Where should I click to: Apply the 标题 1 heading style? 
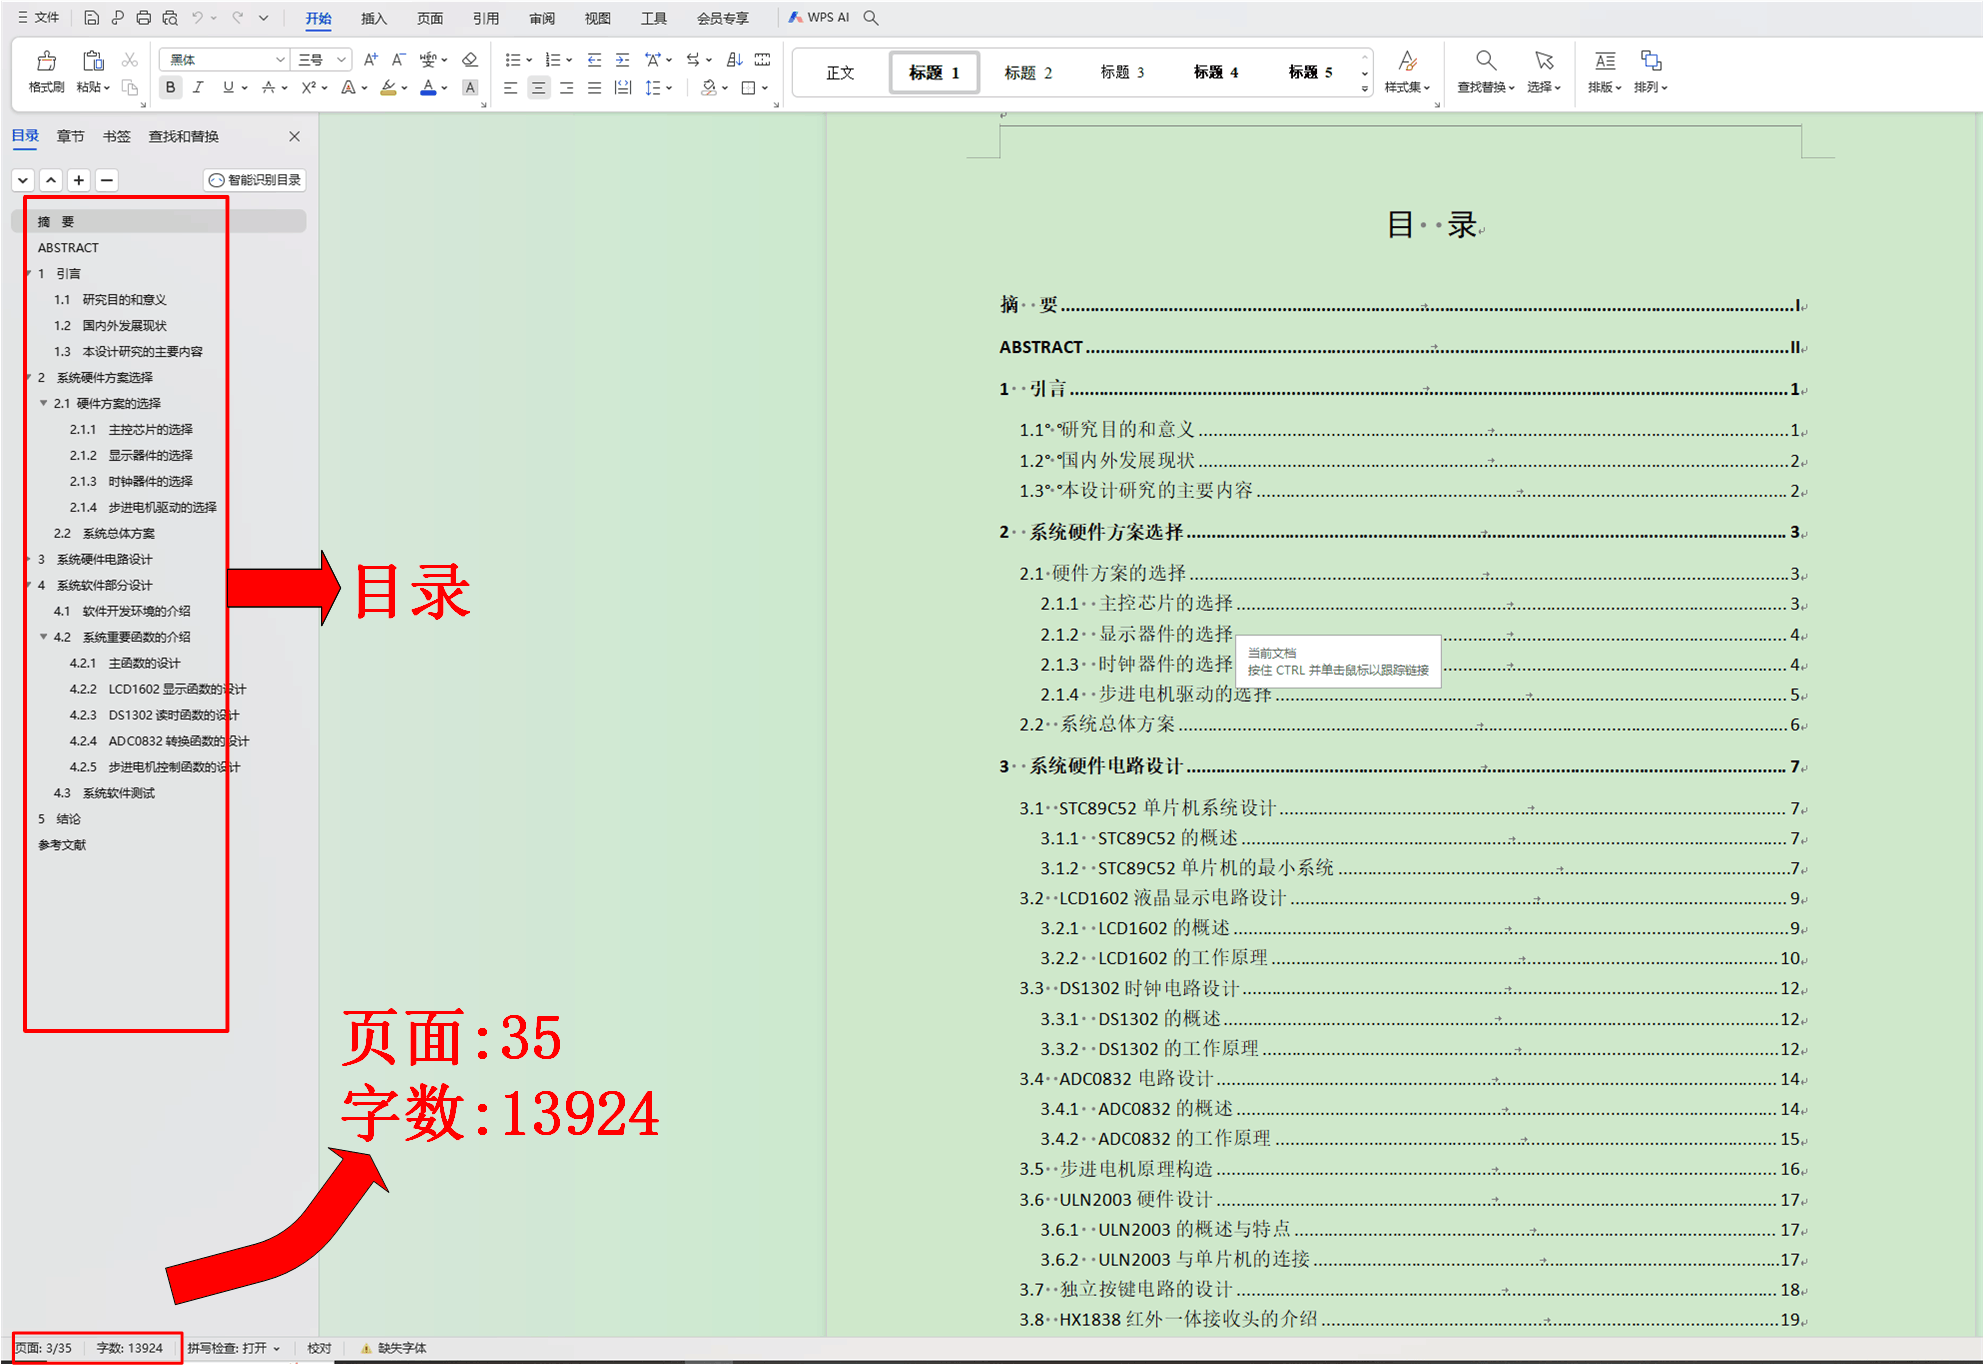[933, 71]
